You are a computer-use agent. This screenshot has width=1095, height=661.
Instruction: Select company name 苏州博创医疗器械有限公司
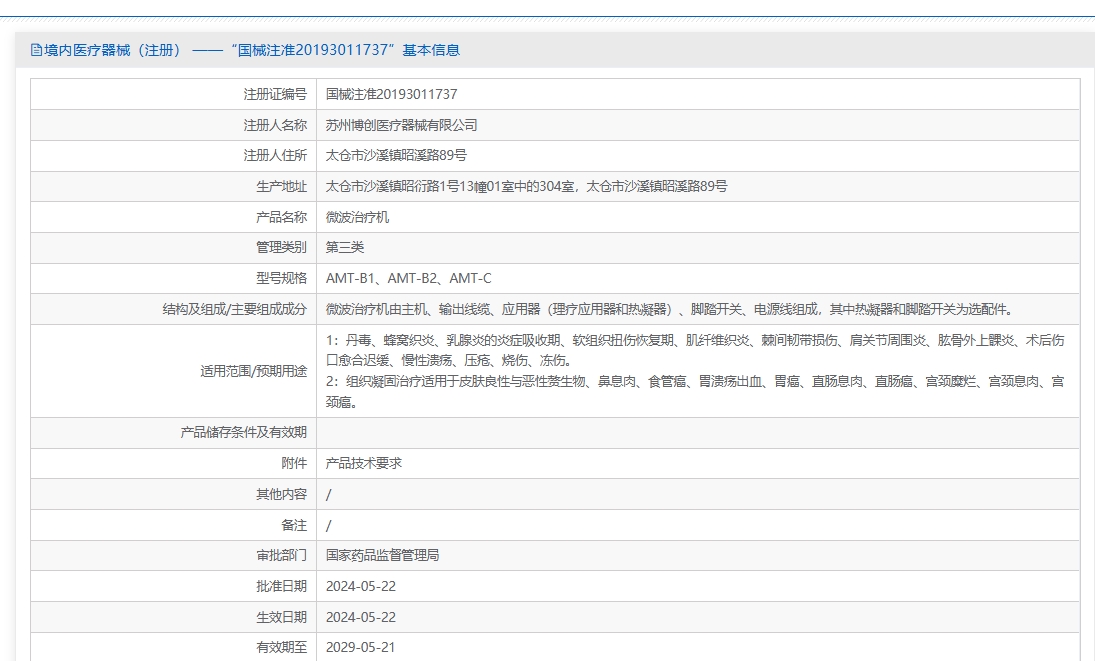[402, 125]
